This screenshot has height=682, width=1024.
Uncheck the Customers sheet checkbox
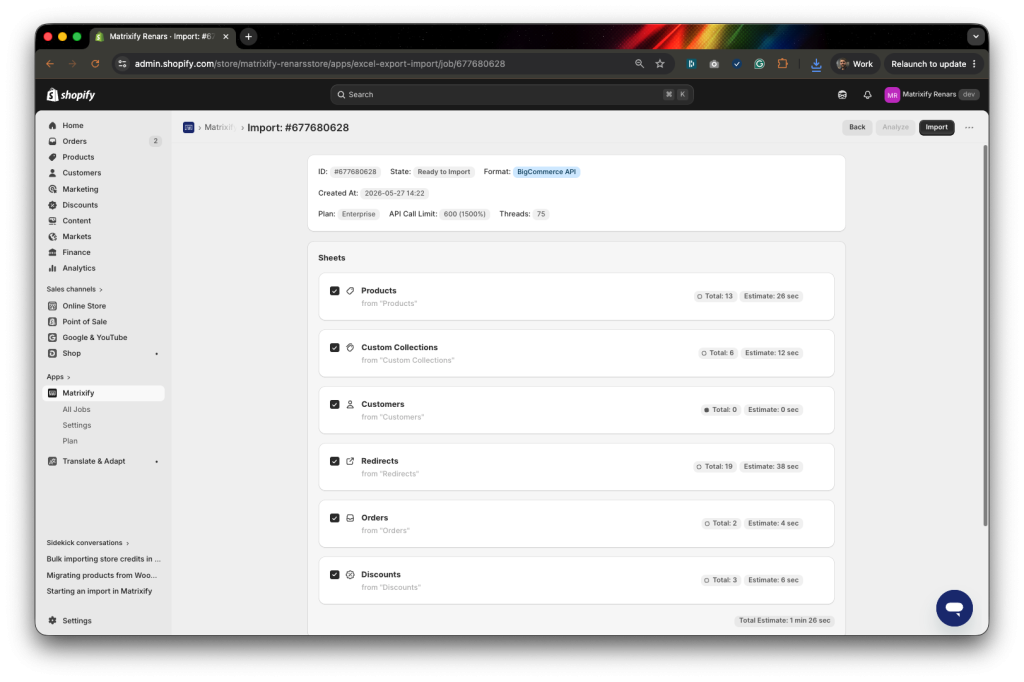pos(334,404)
